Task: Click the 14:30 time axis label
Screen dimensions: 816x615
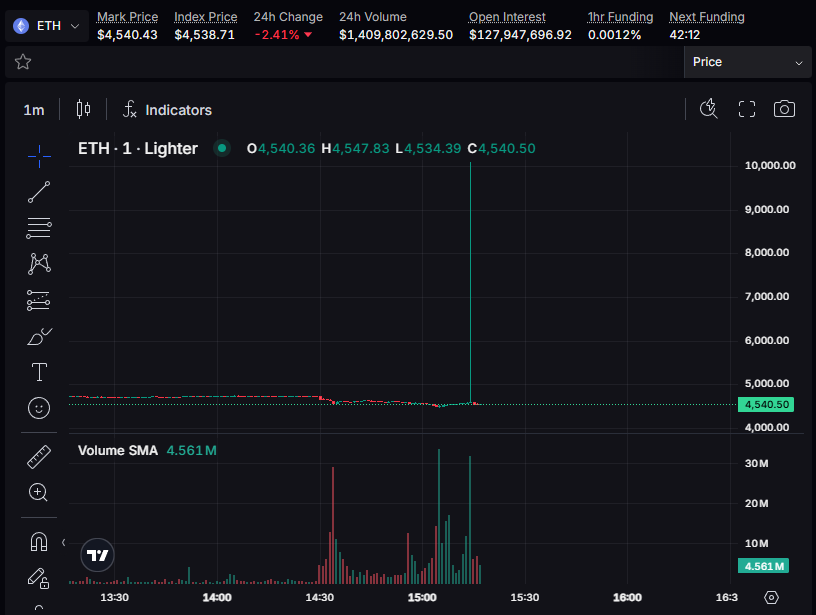Action: point(320,597)
